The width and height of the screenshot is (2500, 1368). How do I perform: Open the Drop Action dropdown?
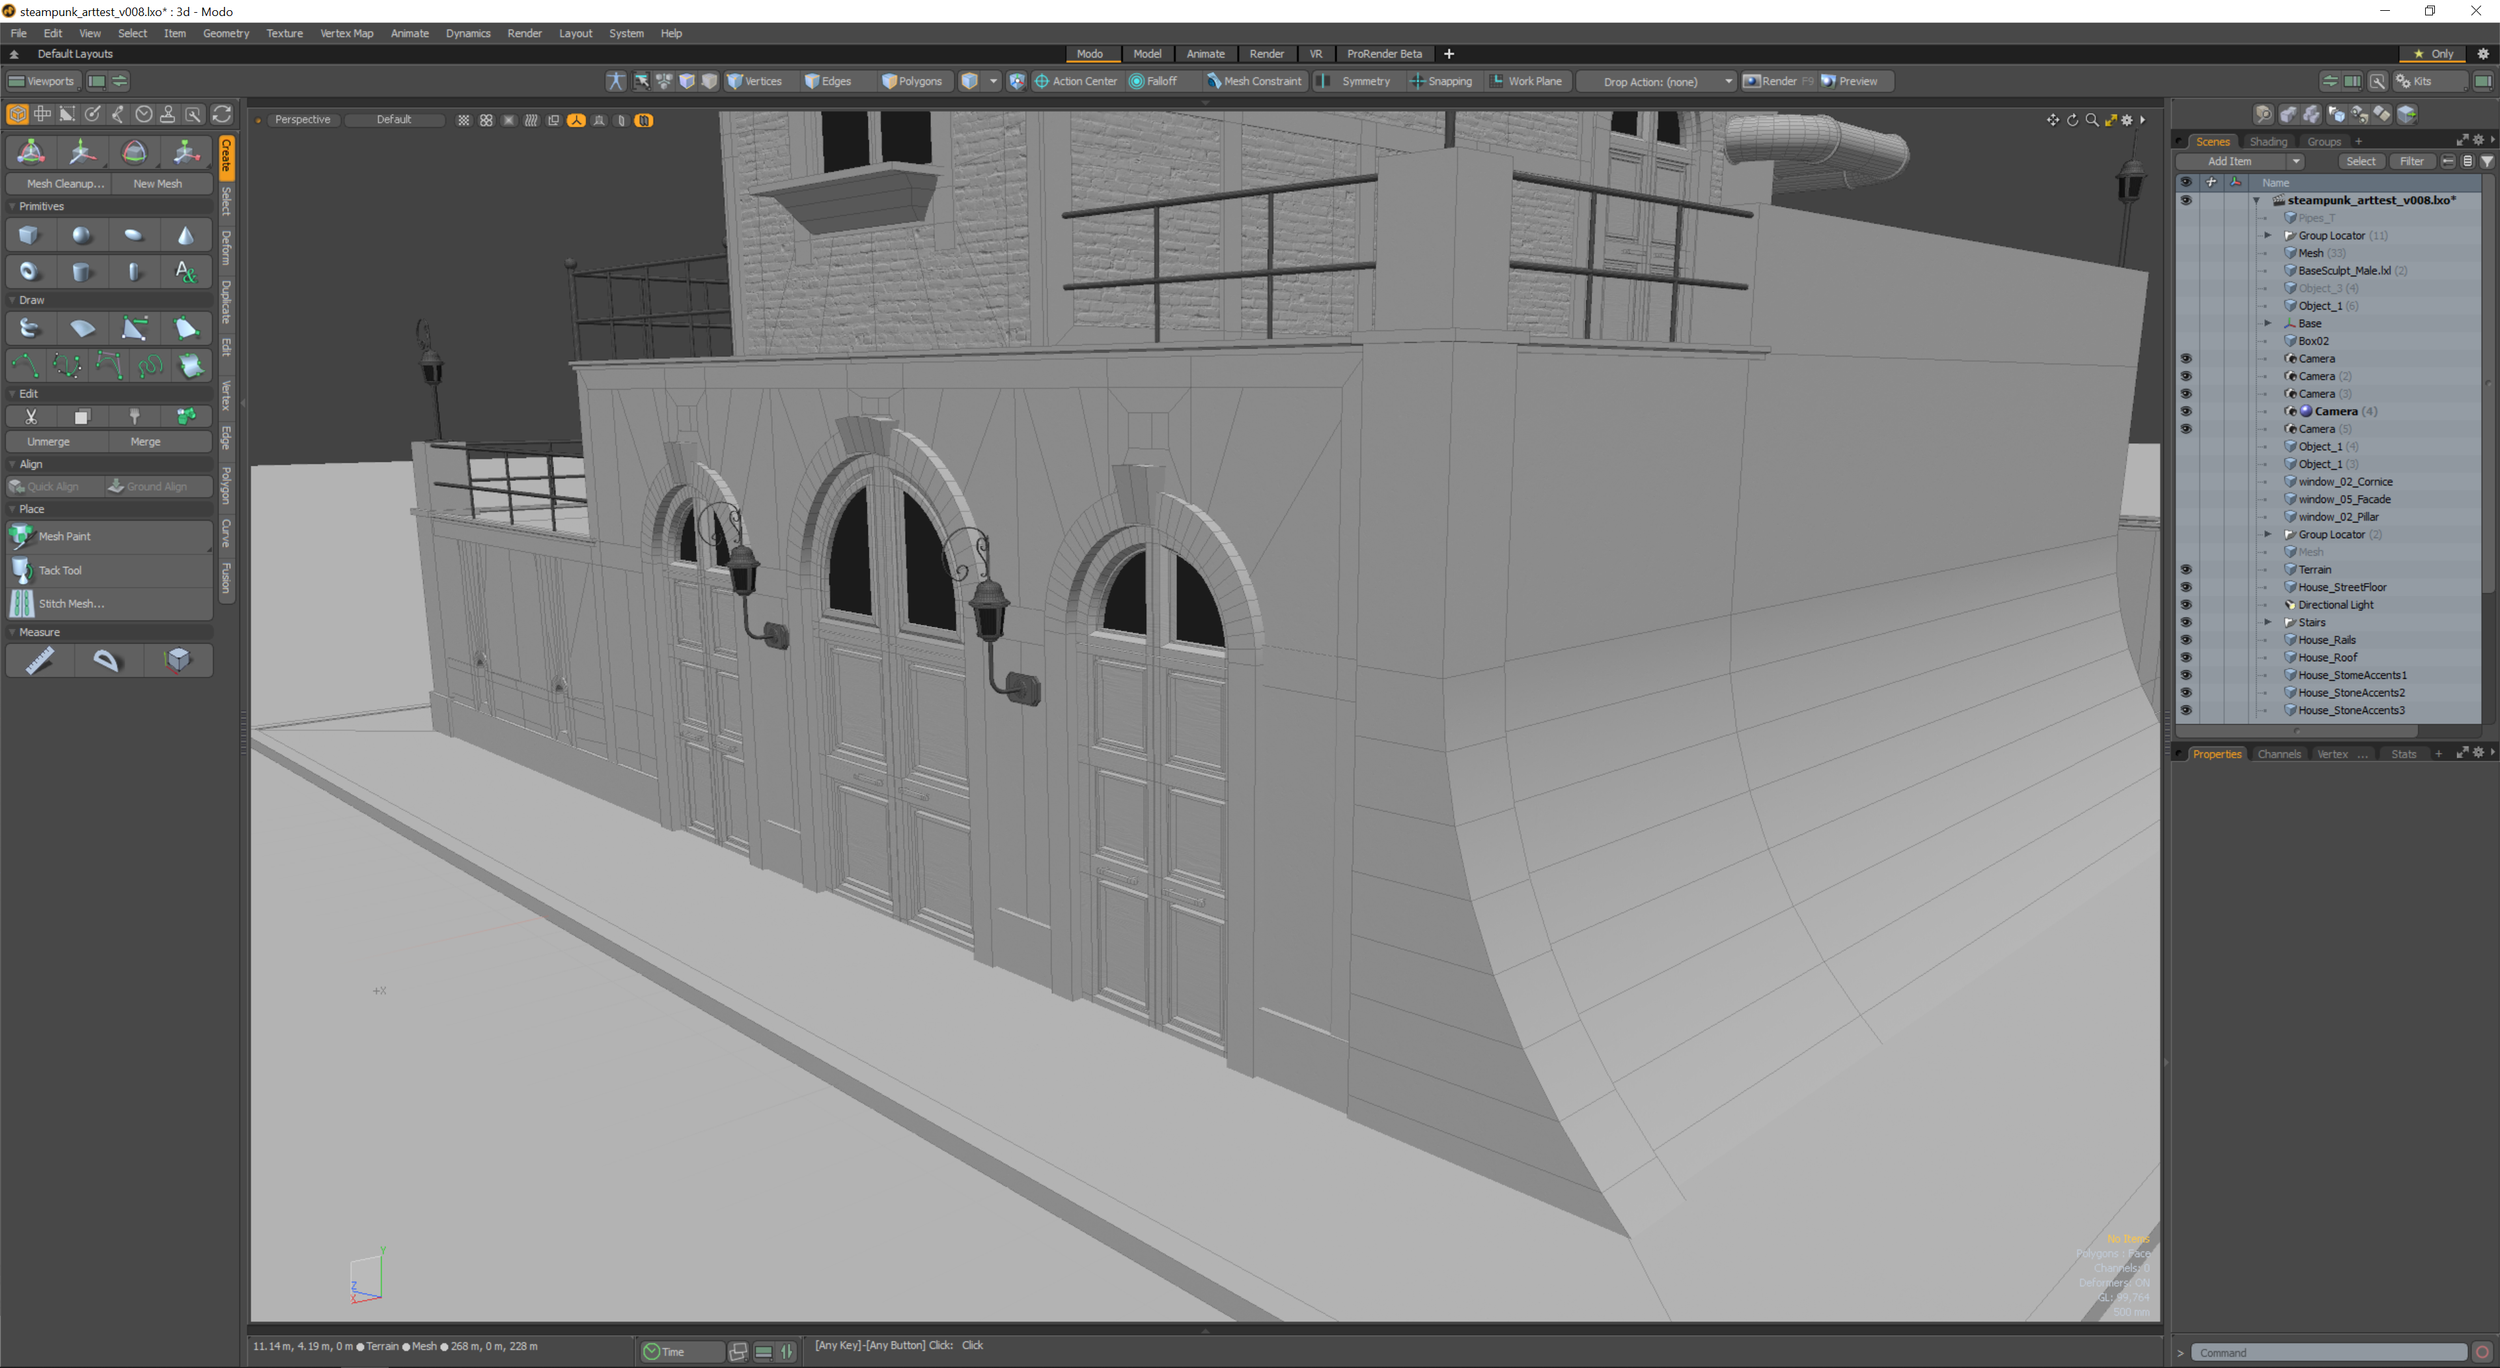1655,81
